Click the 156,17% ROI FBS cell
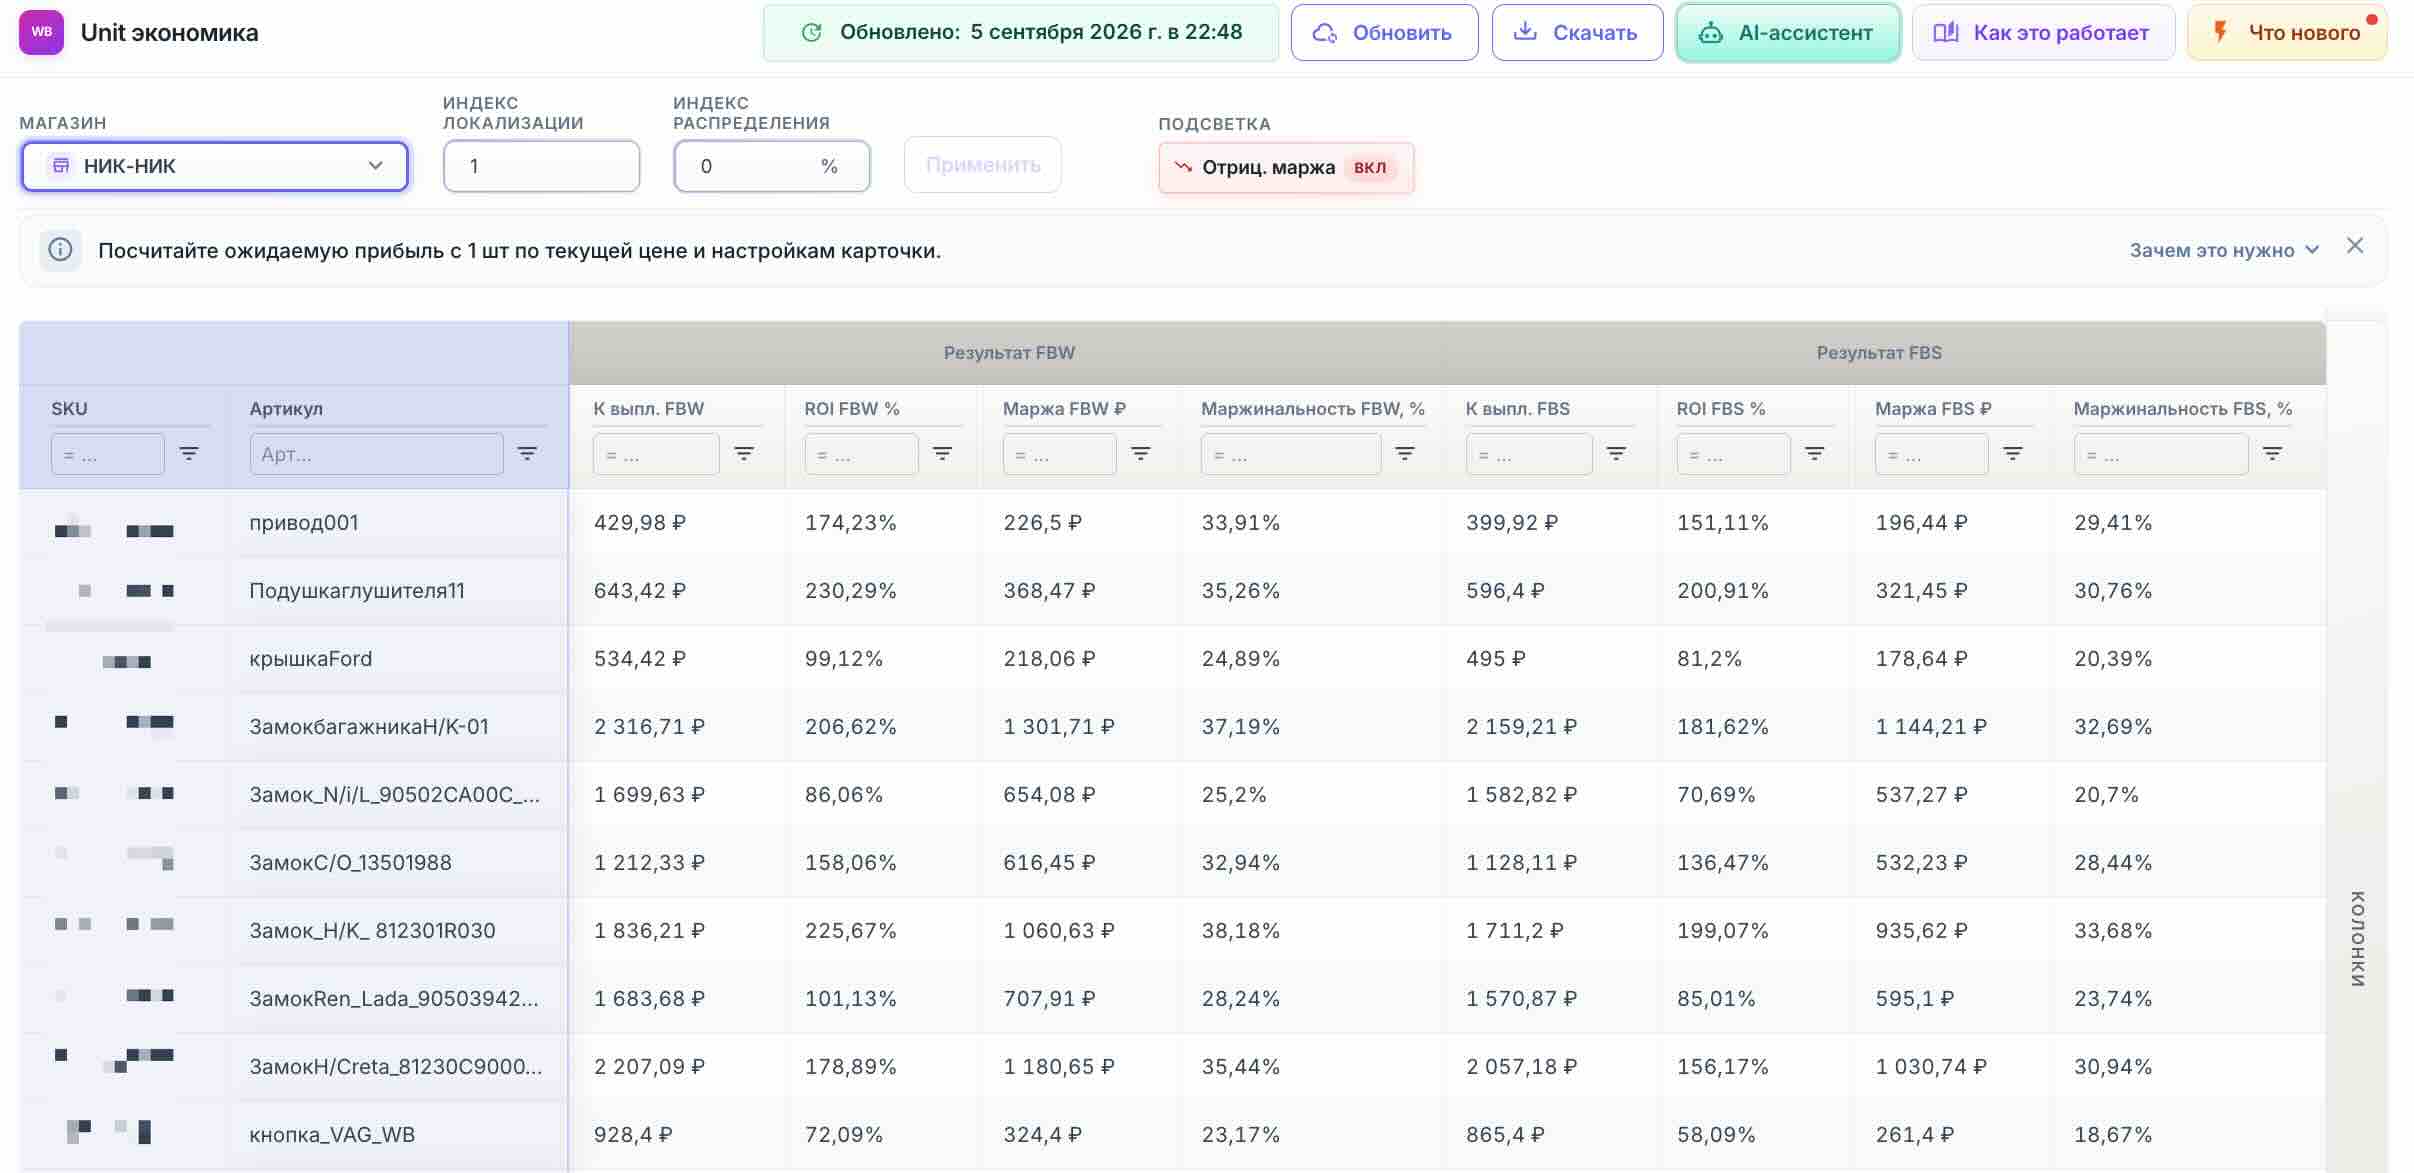 point(1723,1066)
